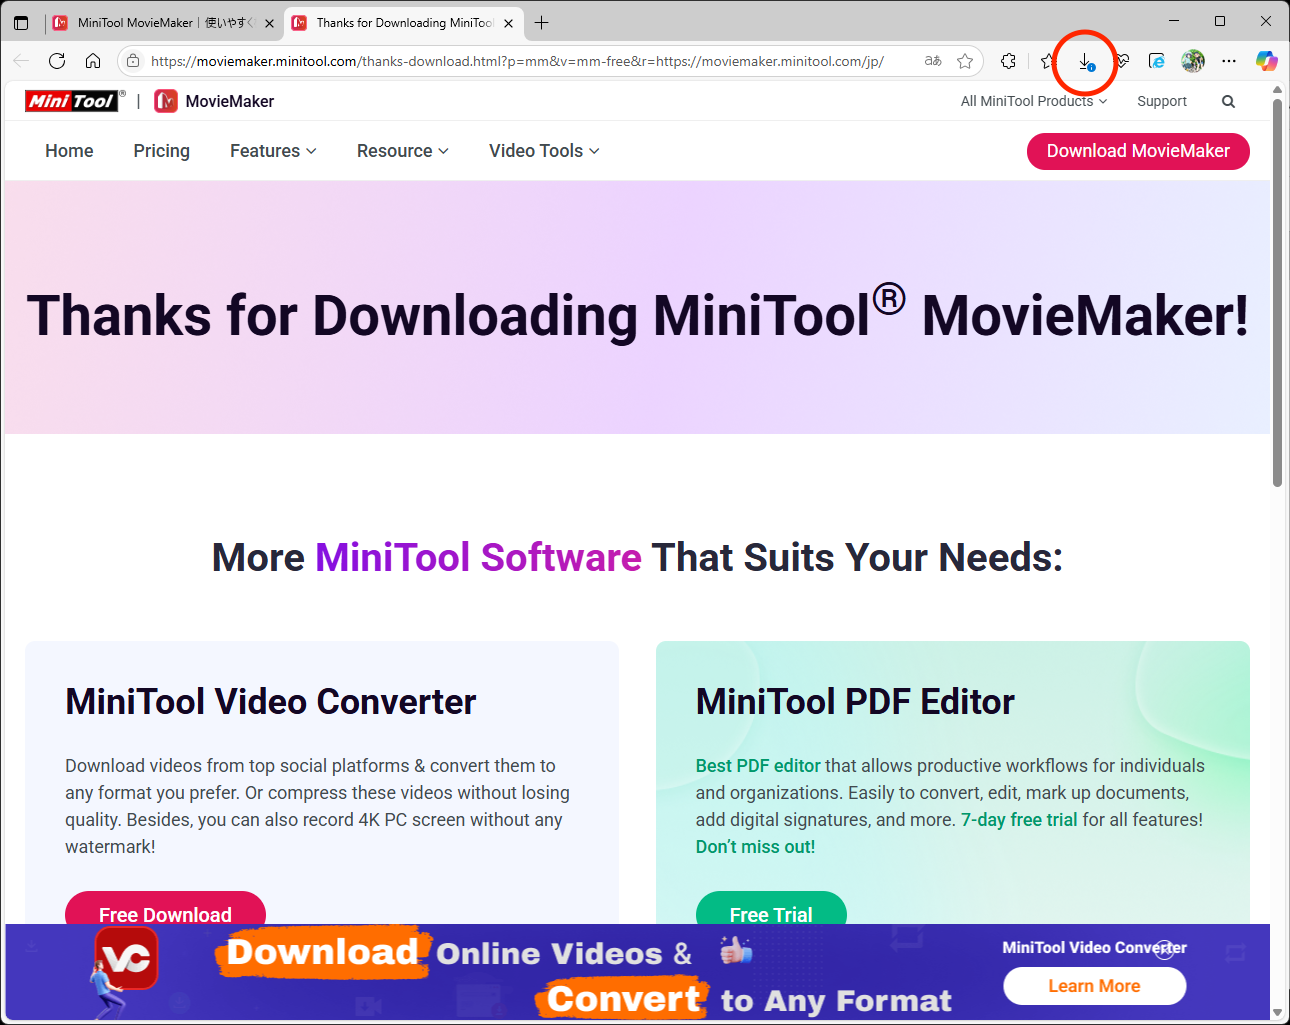
Task: Open the Don't miss out! link
Action: [755, 847]
